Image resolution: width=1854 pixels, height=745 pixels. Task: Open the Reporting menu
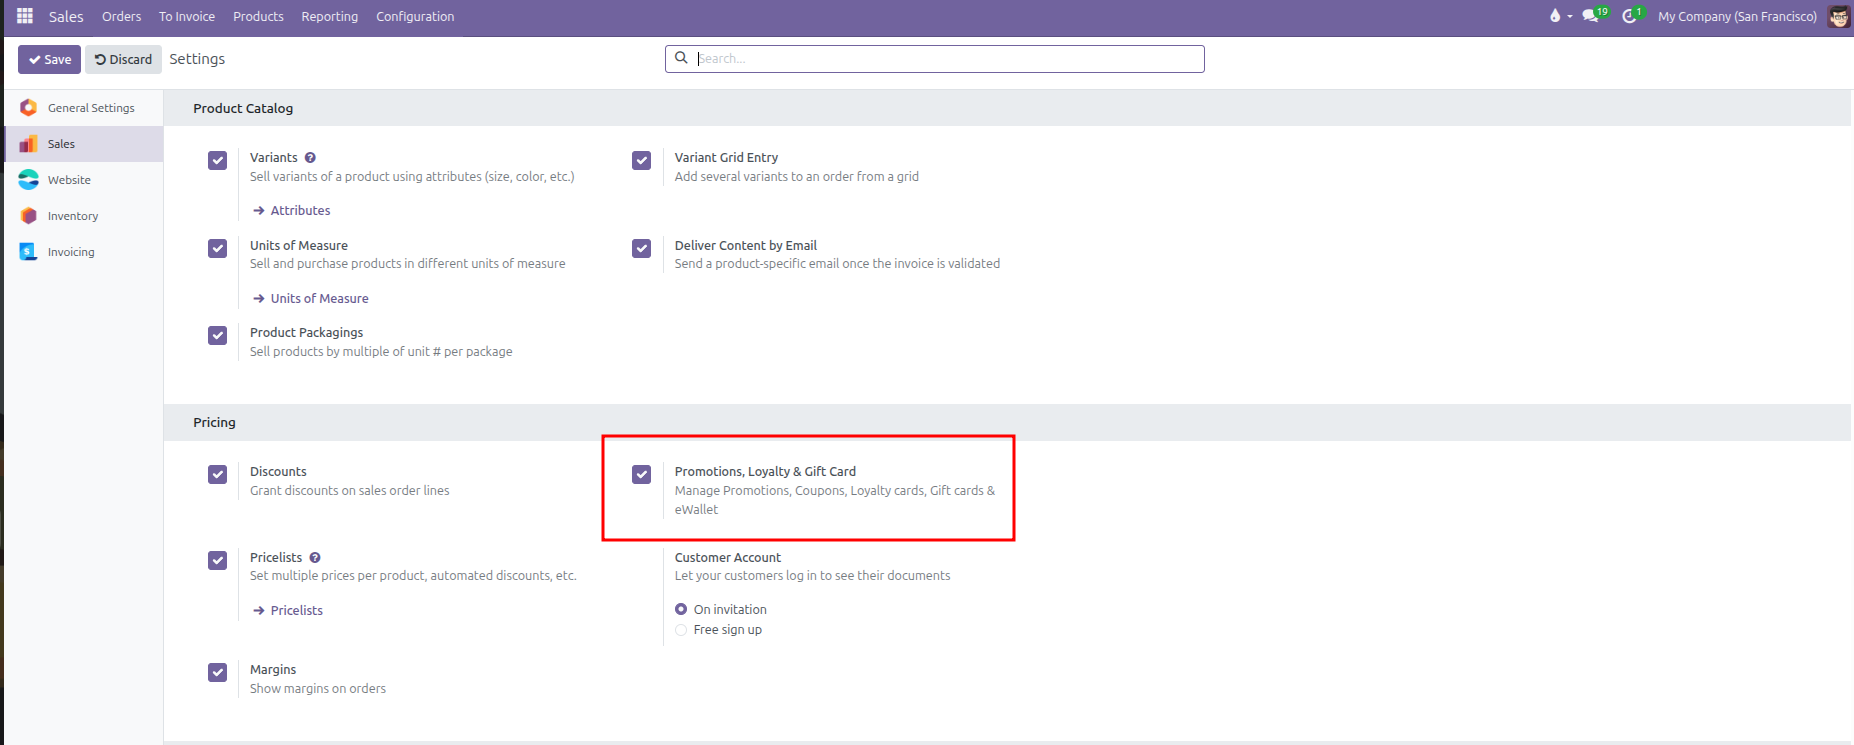pos(330,16)
